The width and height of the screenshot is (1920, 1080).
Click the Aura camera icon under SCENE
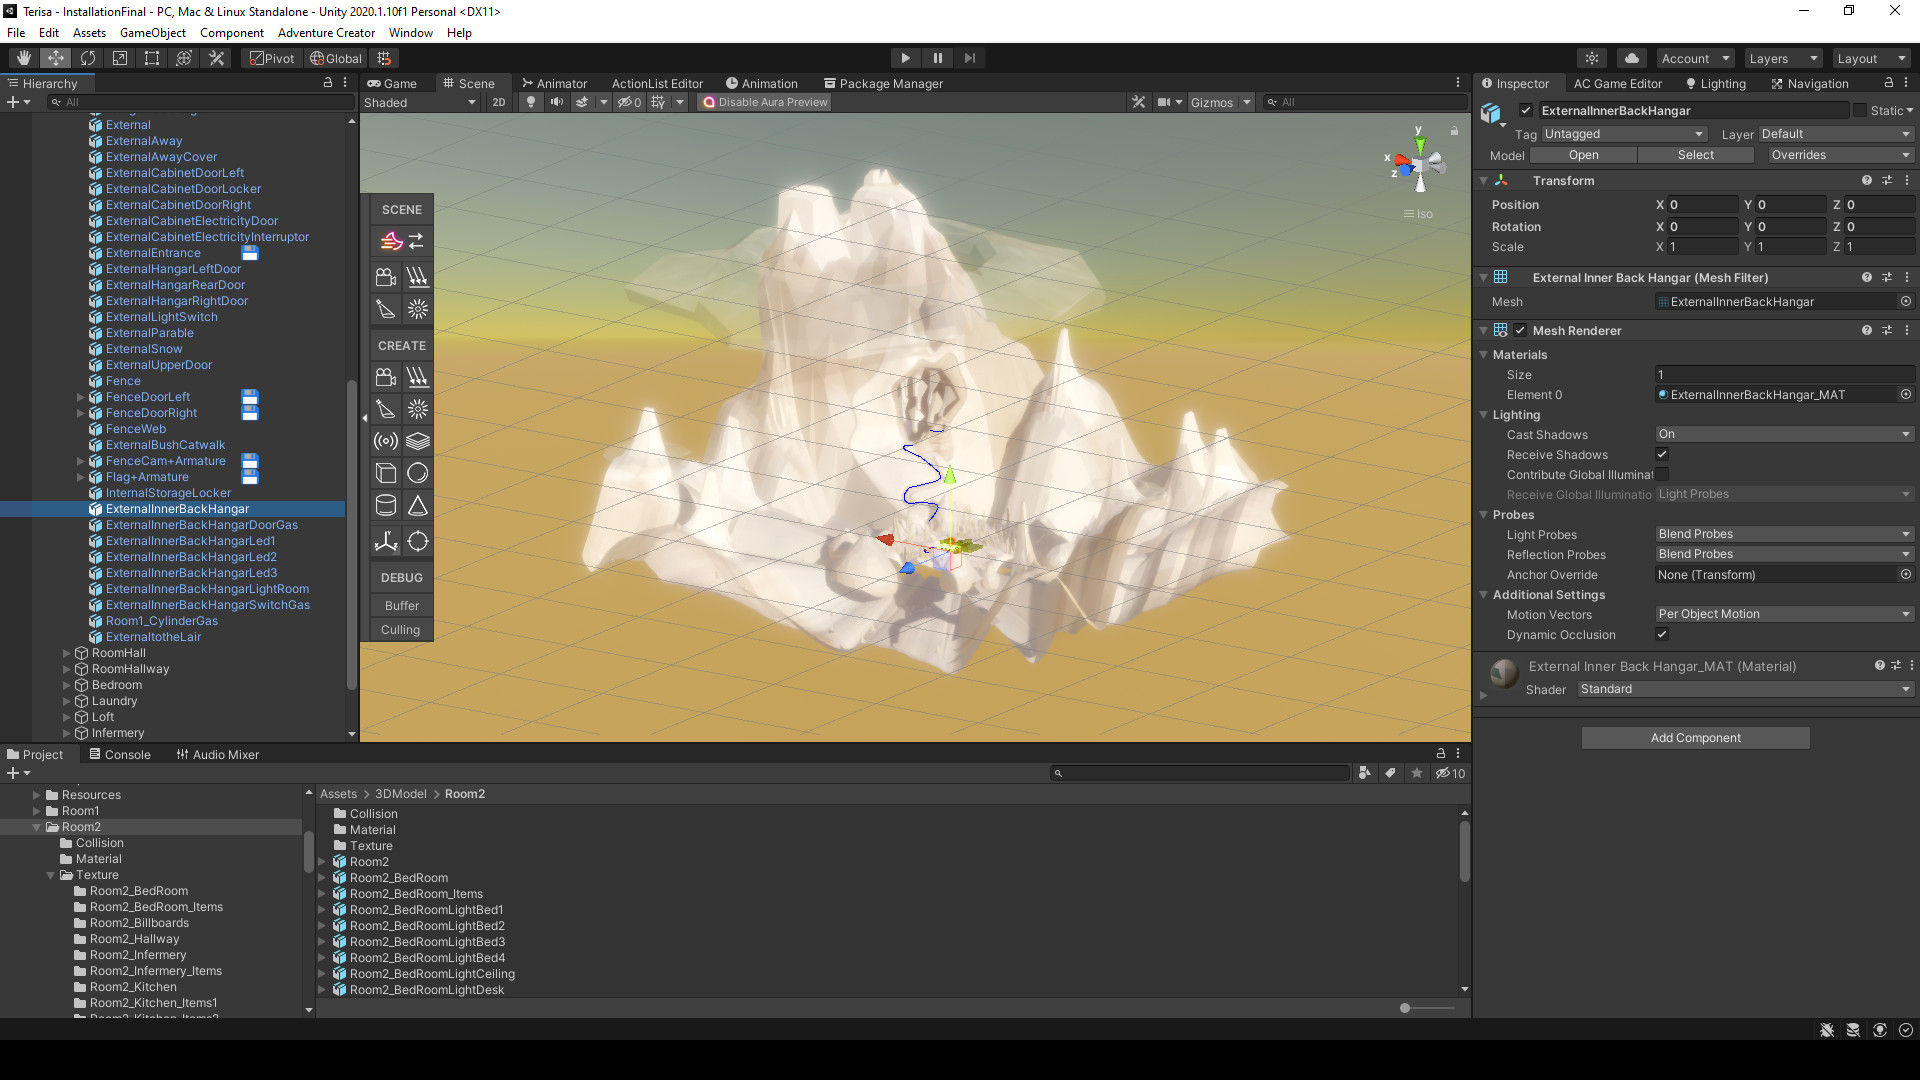click(386, 277)
